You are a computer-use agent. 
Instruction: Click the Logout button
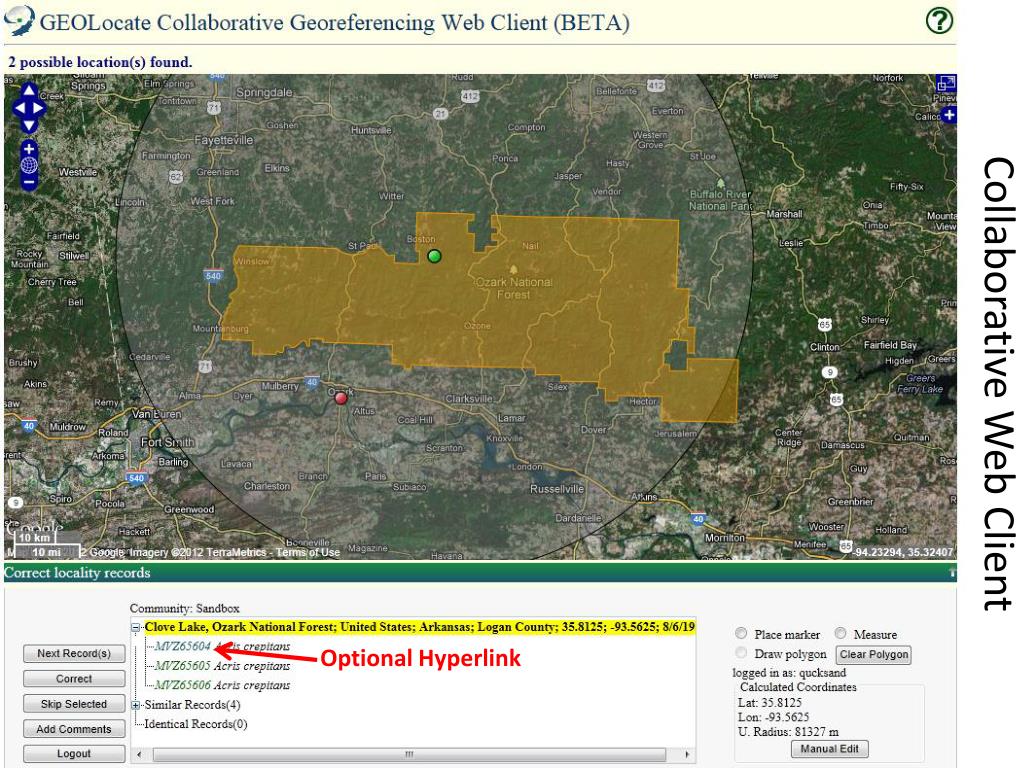[74, 754]
